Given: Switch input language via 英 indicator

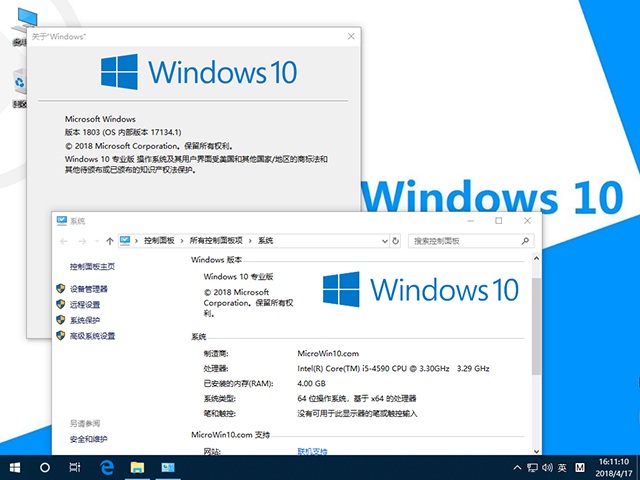Looking at the screenshot, I should click(x=562, y=468).
